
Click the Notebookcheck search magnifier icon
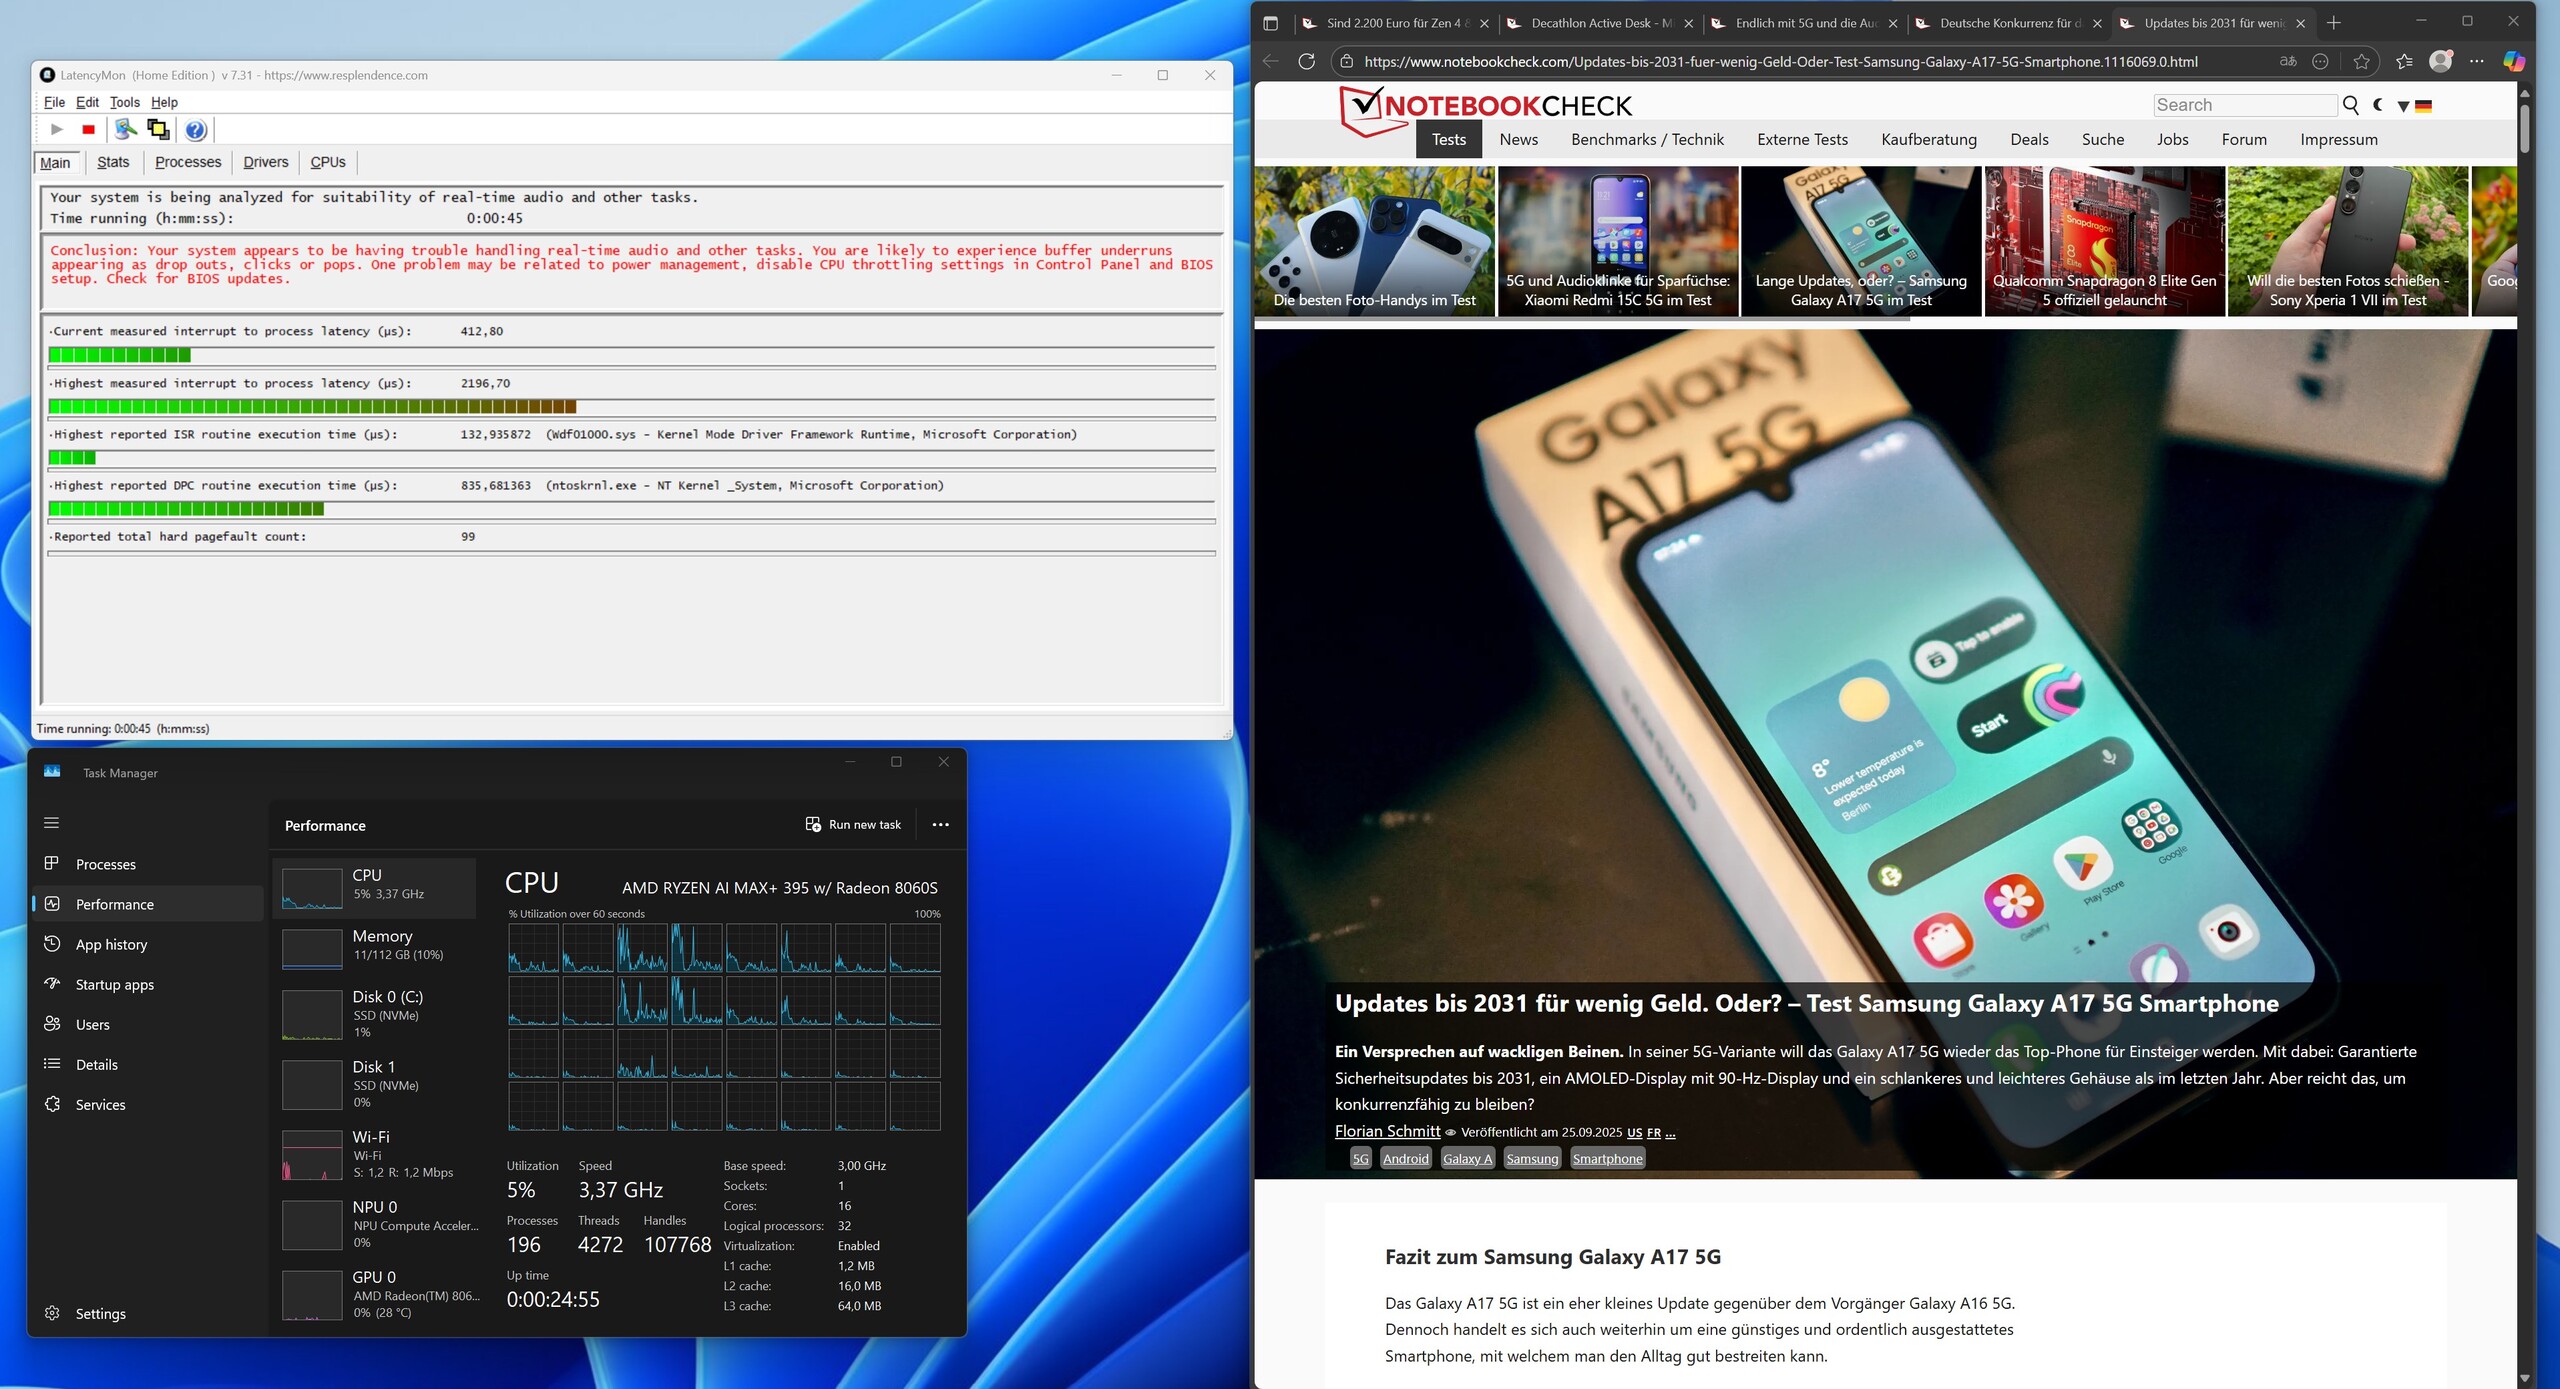coord(2350,105)
